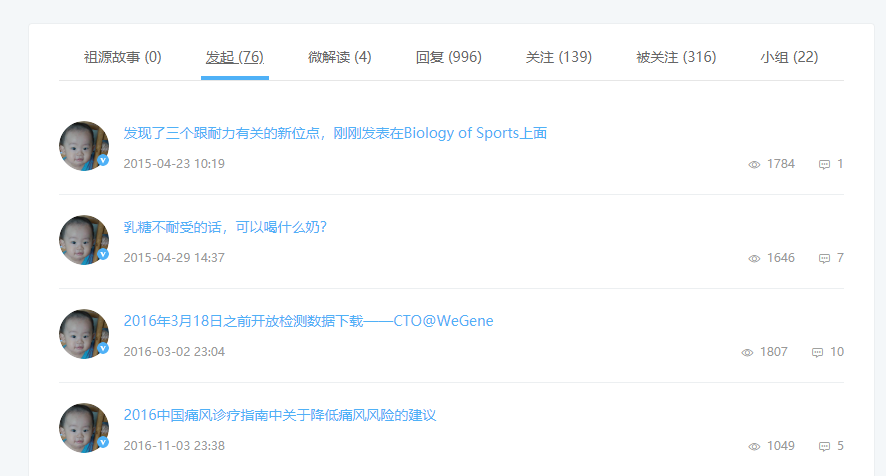Open the 回复 (996) tab

tap(449, 57)
